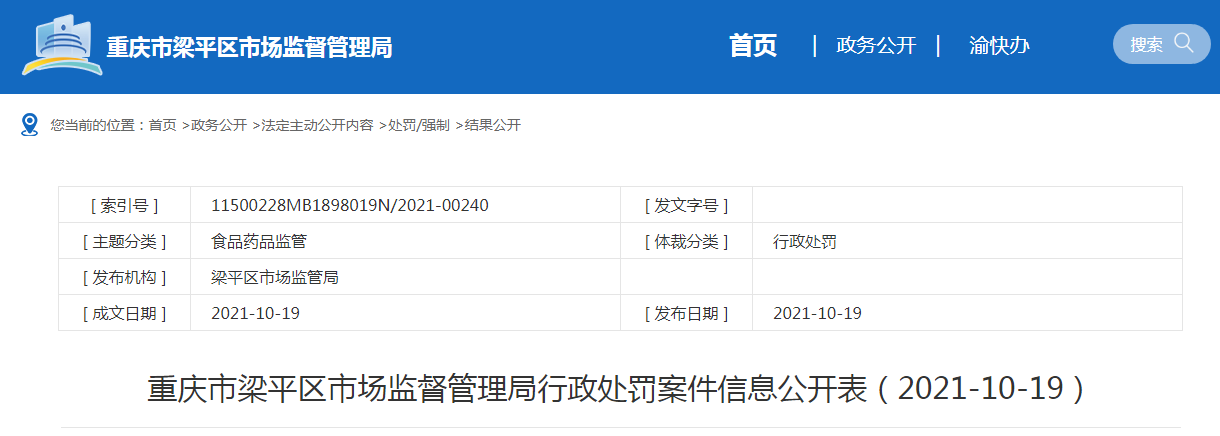Select index number 11500228MB1898019N/2021-00240
This screenshot has height=436, width=1220.
[350, 205]
